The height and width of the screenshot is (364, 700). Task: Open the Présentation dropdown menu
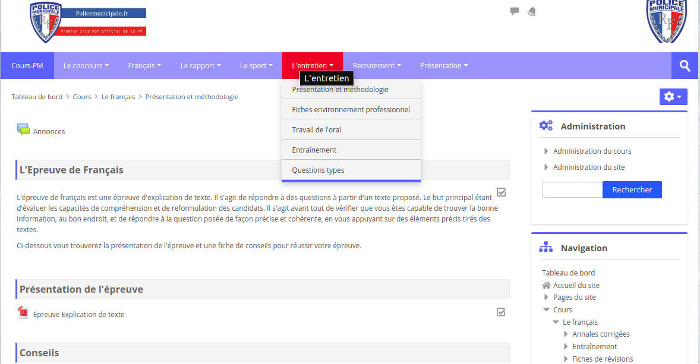444,66
